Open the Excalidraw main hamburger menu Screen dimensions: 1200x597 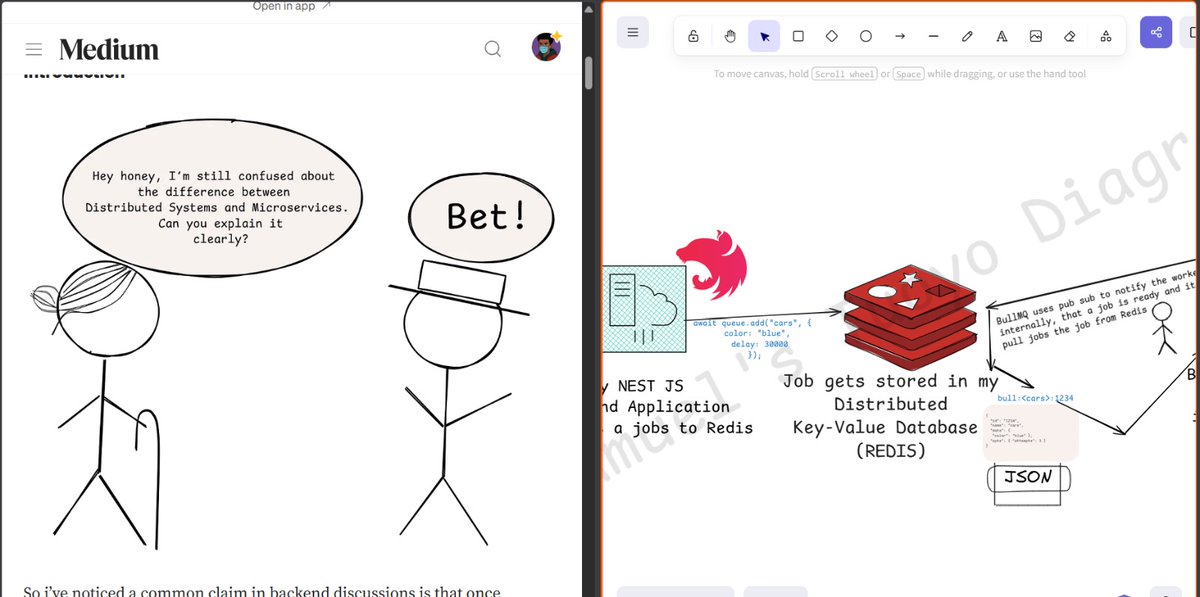(632, 33)
